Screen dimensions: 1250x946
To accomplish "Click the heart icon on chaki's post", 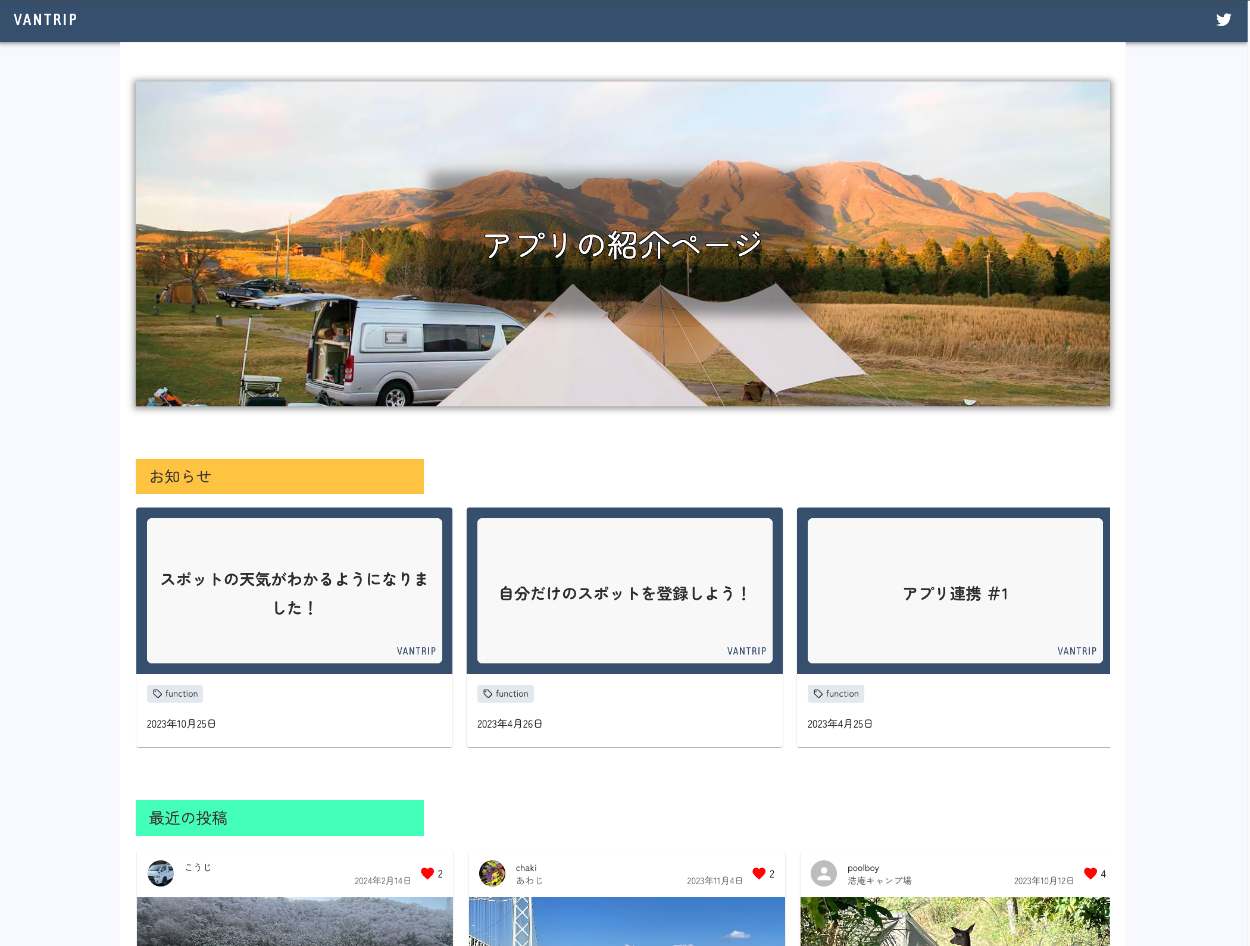I will tap(759, 873).
